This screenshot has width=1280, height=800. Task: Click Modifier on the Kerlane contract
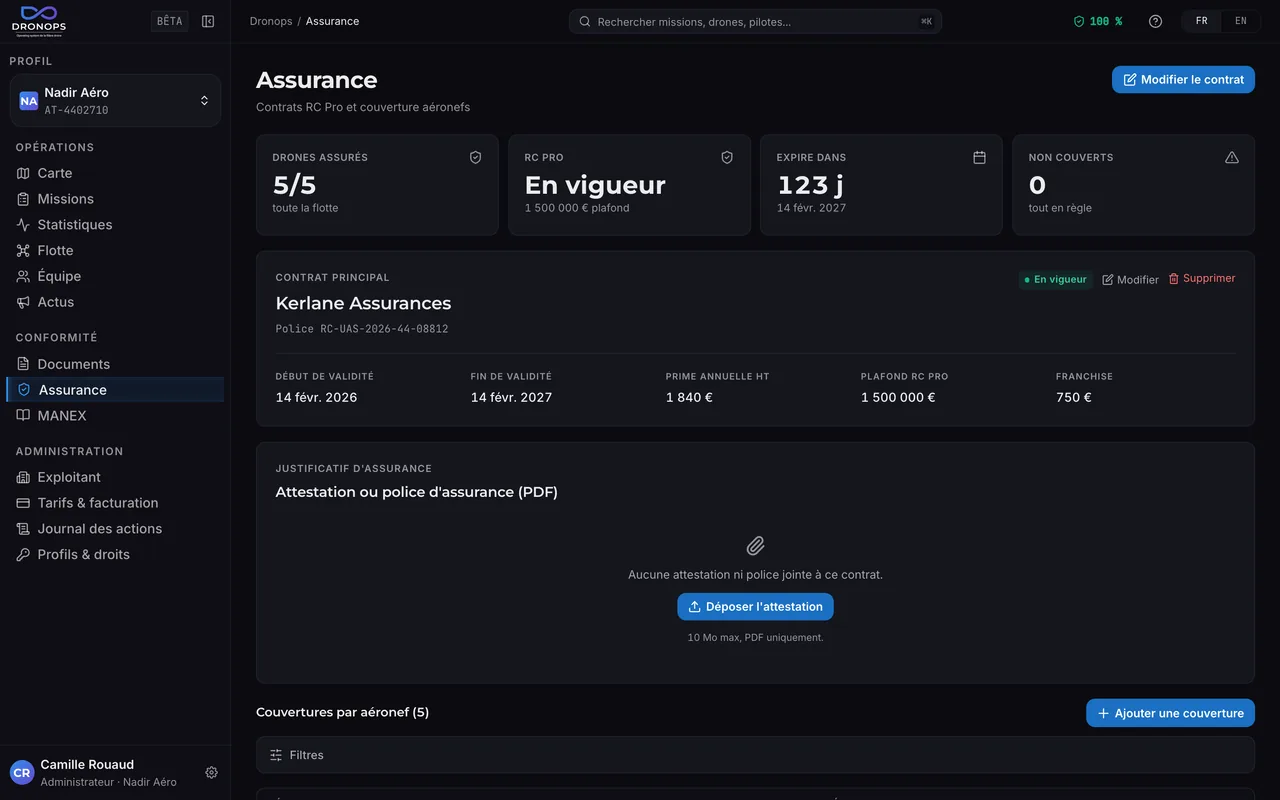pyautogui.click(x=1130, y=280)
